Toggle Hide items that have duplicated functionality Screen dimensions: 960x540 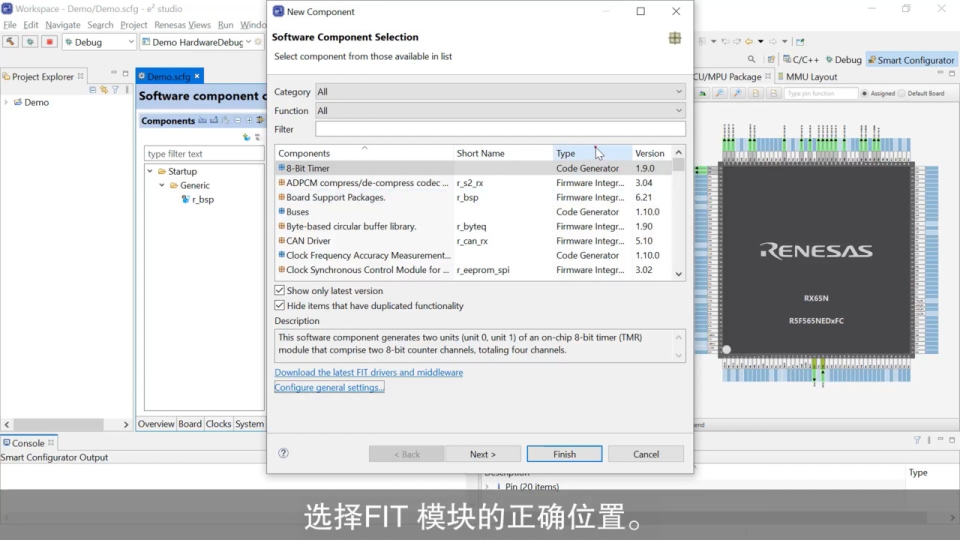pos(279,305)
